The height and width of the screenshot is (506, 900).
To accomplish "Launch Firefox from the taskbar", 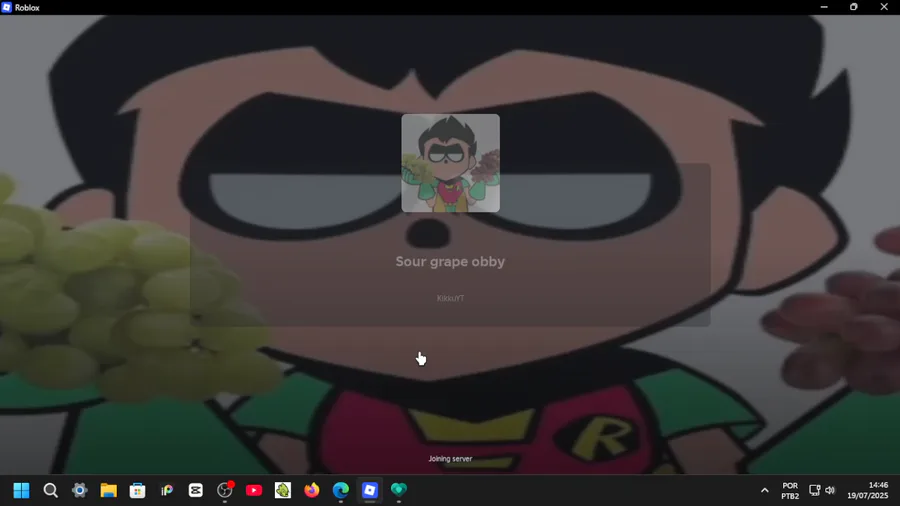I will click(312, 491).
